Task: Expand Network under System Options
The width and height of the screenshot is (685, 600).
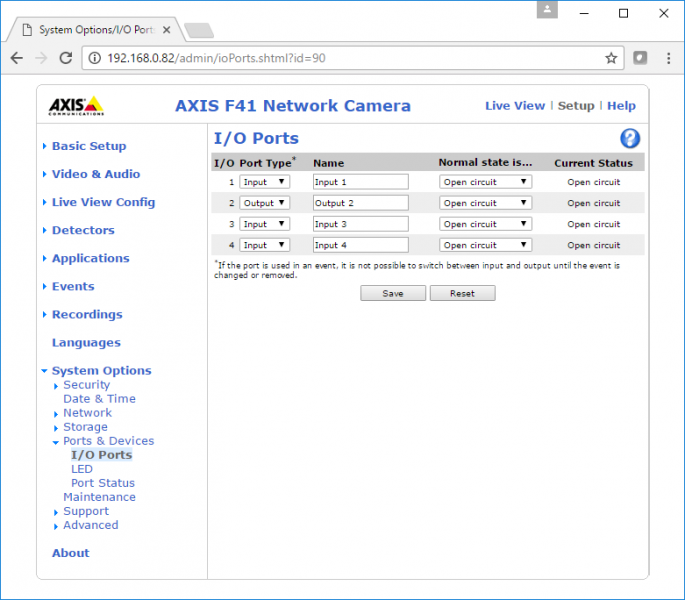Action: [x=87, y=413]
